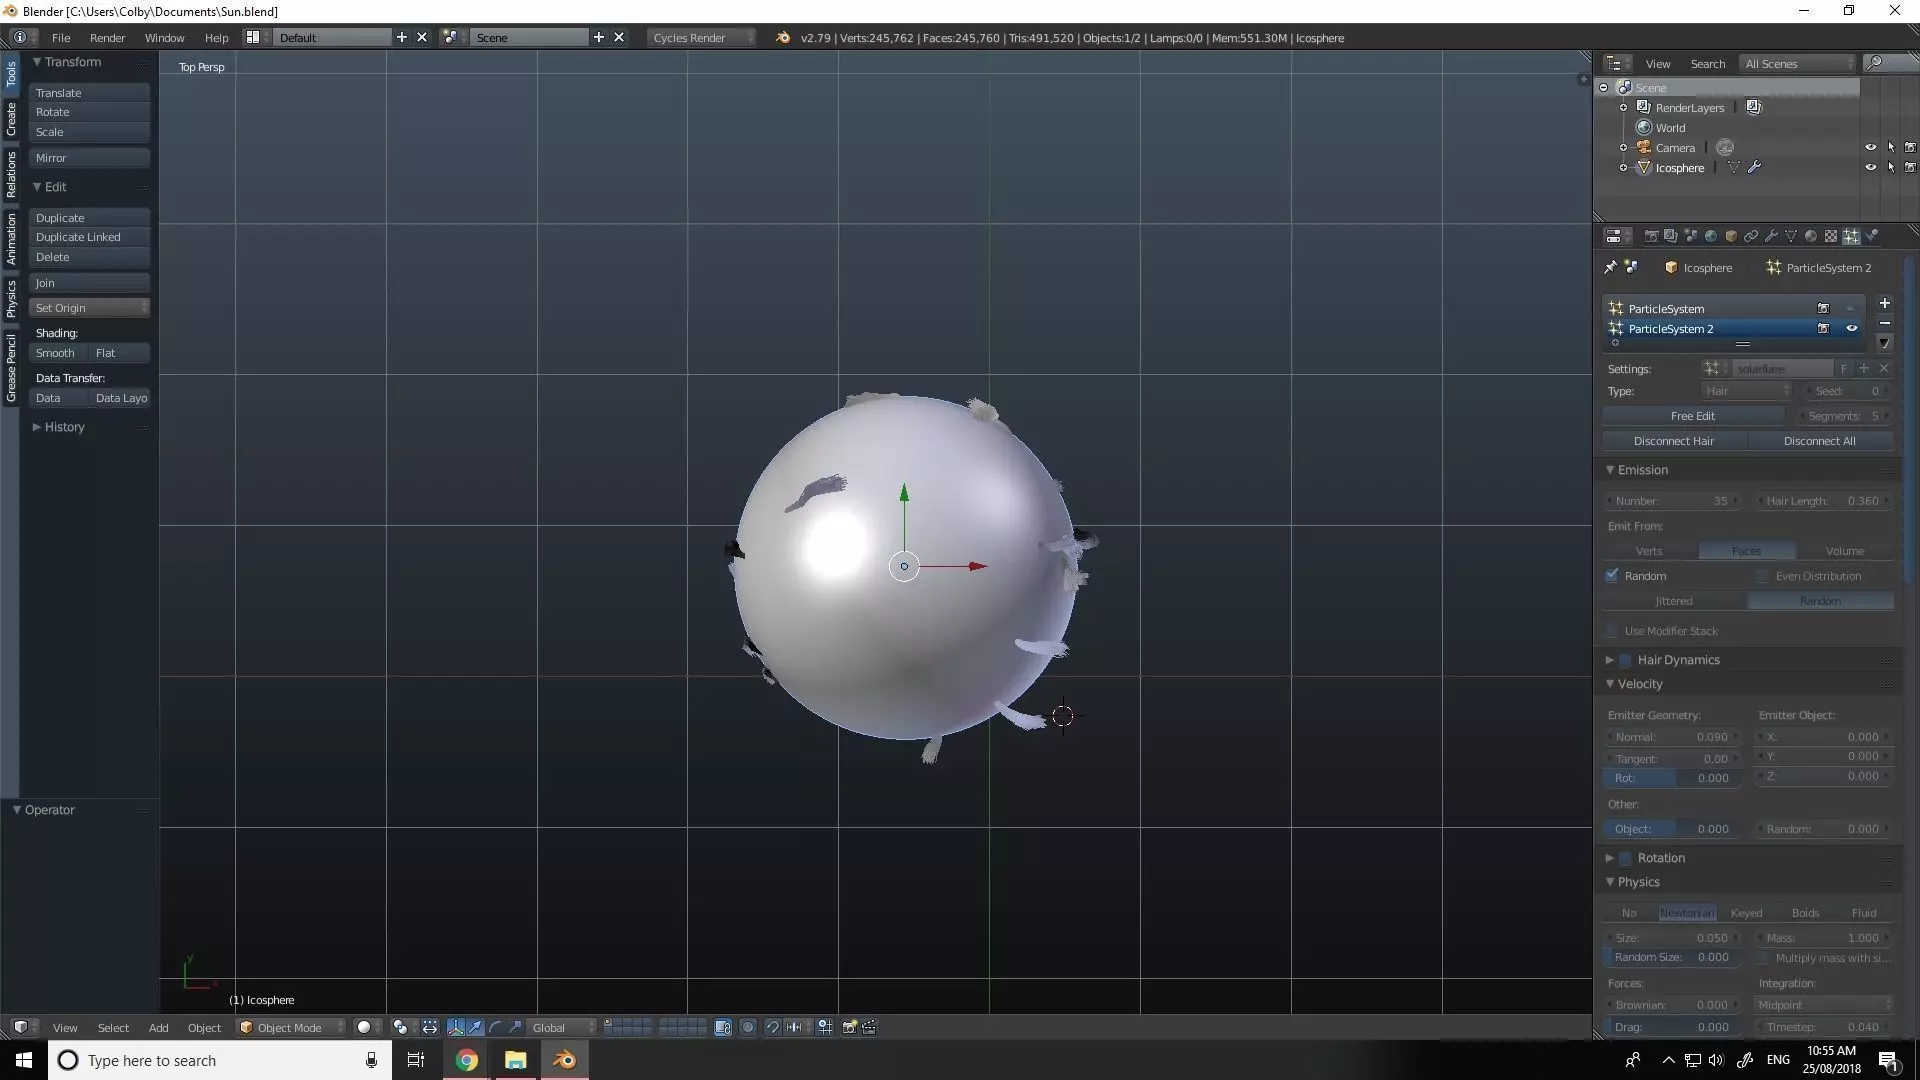Hide the Icosphere in the outliner

[1870, 167]
